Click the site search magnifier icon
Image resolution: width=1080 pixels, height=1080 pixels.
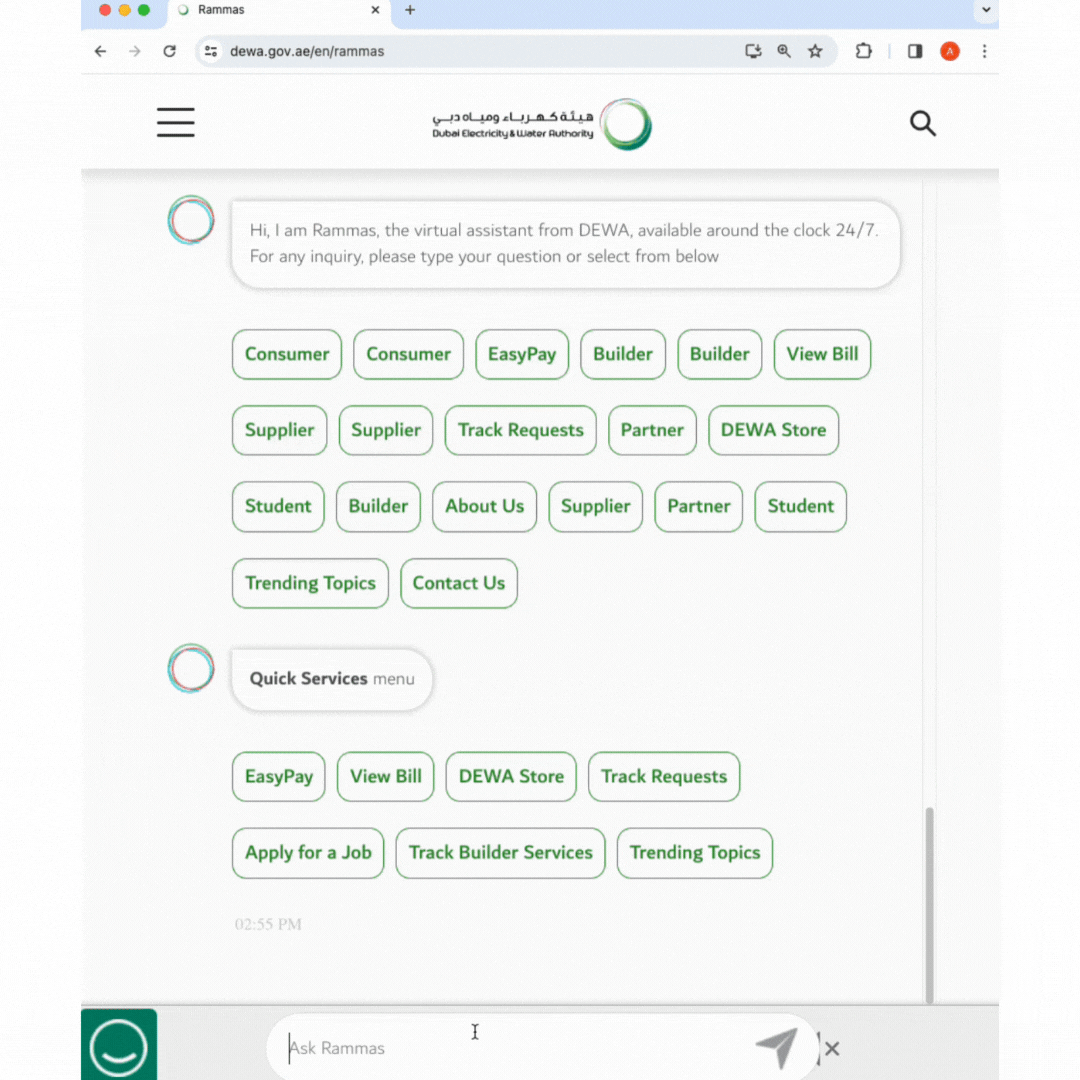click(x=922, y=123)
